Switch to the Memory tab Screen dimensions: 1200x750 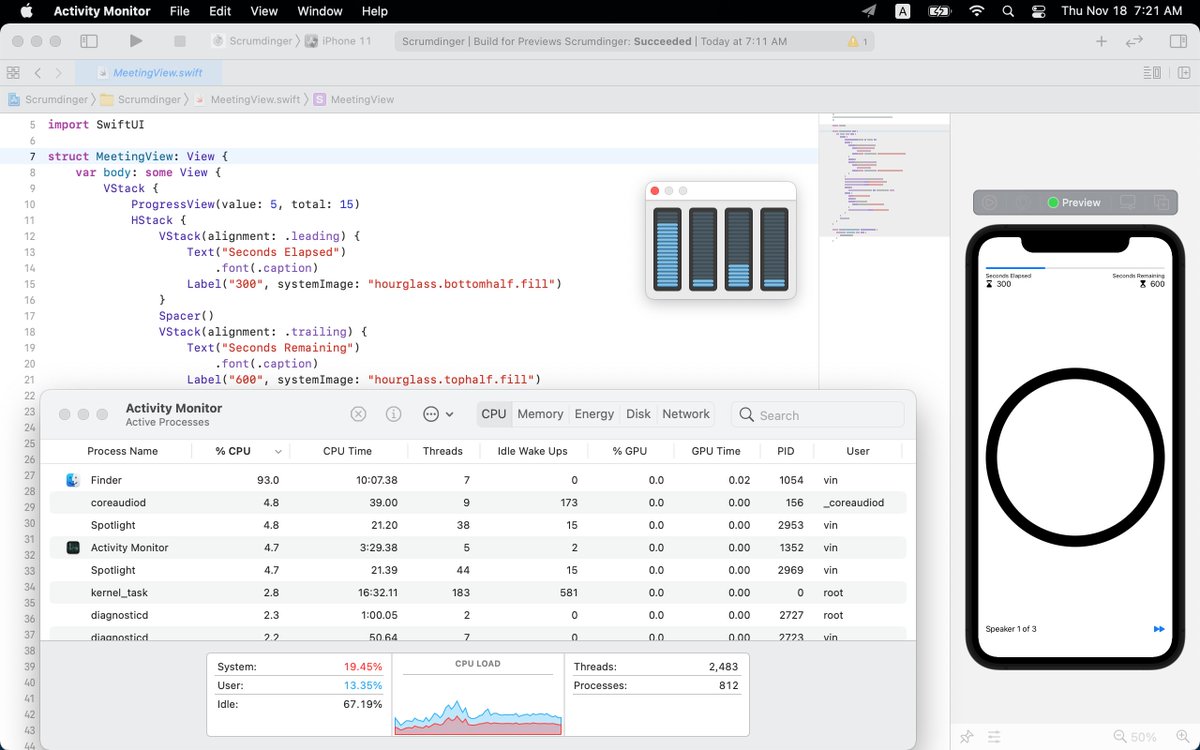pos(541,414)
